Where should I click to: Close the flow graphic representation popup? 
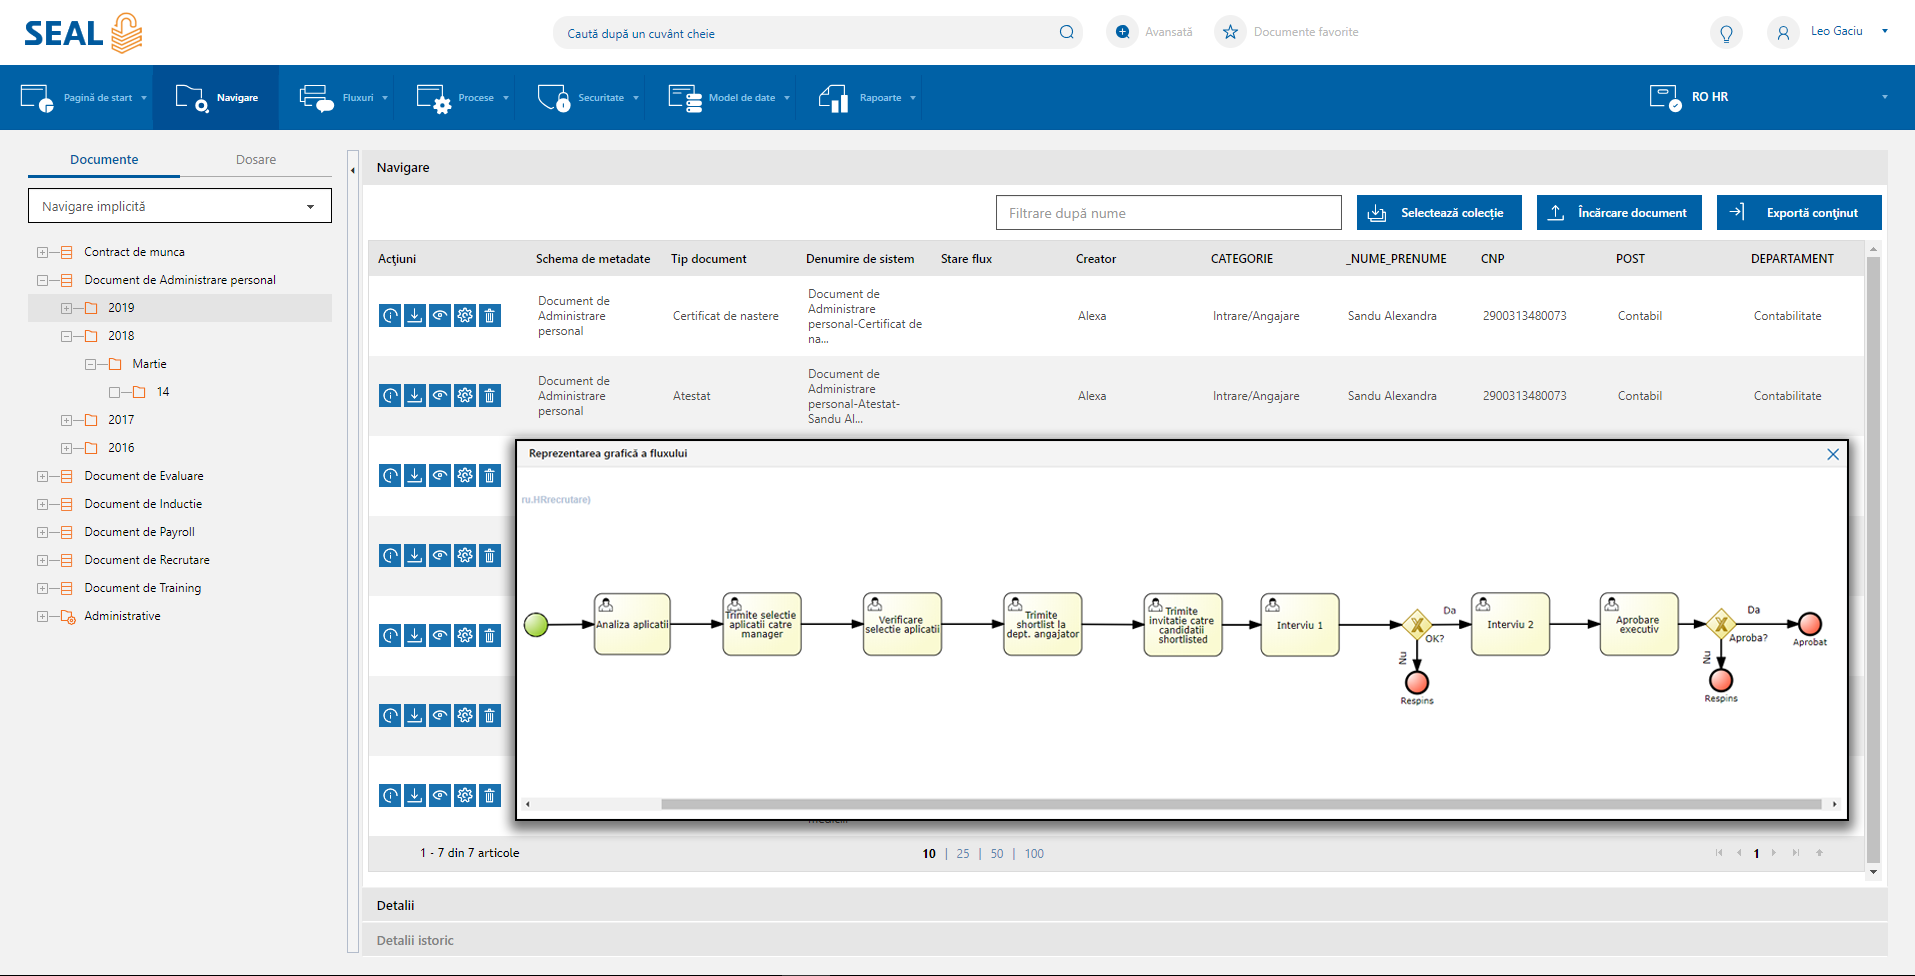click(1833, 454)
